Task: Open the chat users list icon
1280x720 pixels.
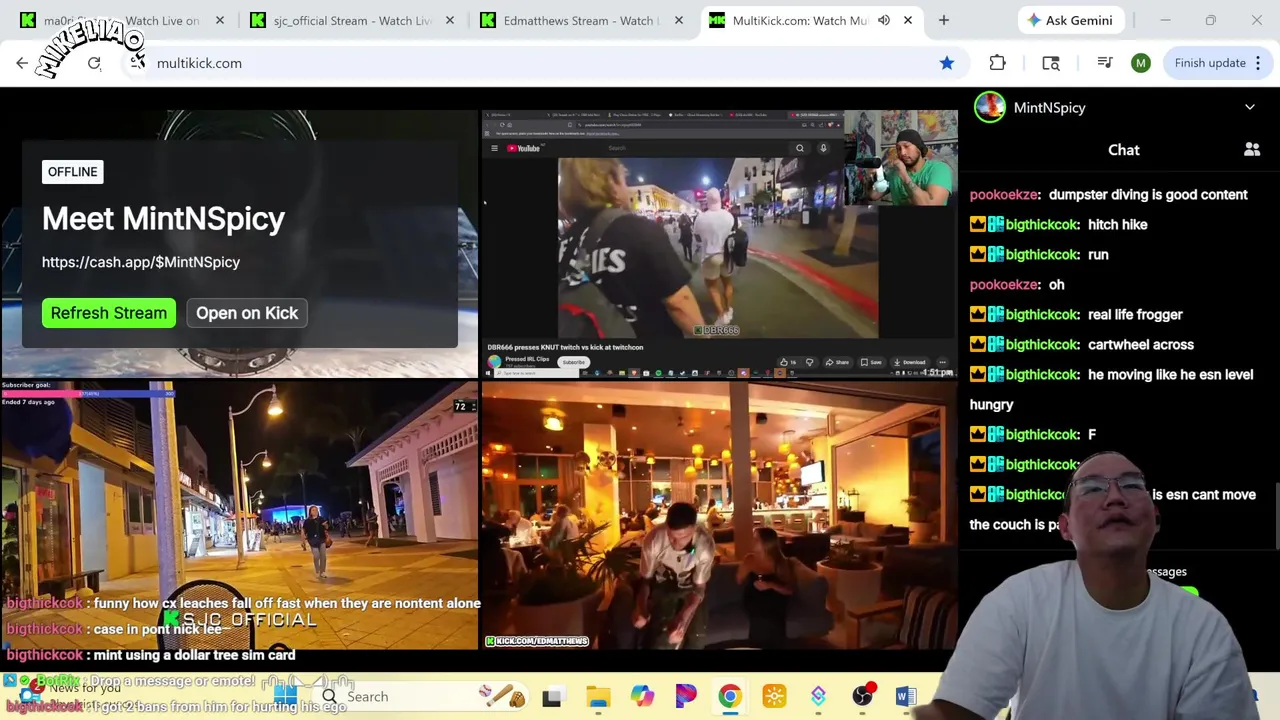Action: click(1251, 150)
